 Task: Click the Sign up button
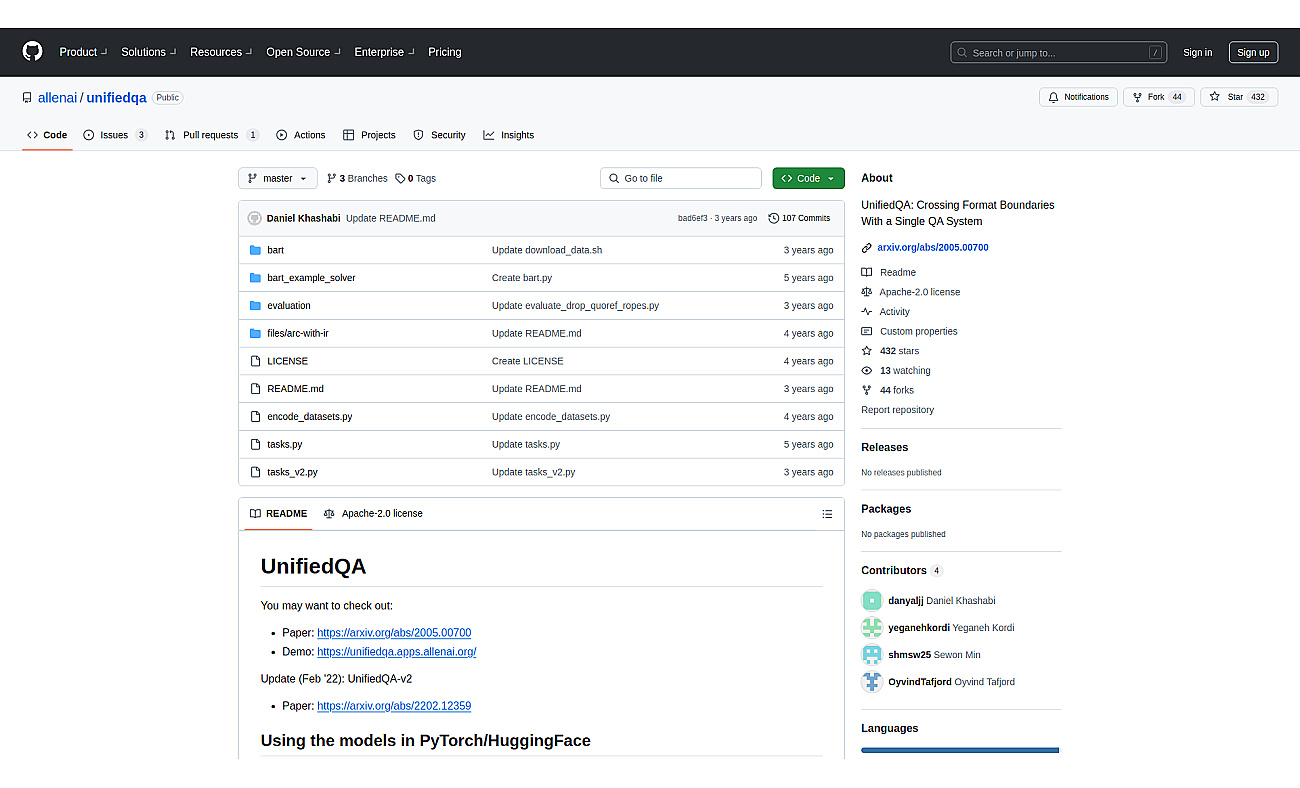point(1253,53)
